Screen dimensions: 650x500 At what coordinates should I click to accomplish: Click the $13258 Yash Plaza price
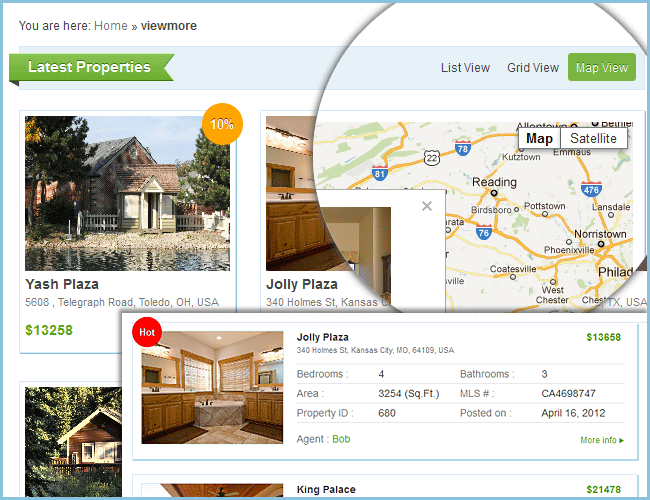[49, 330]
